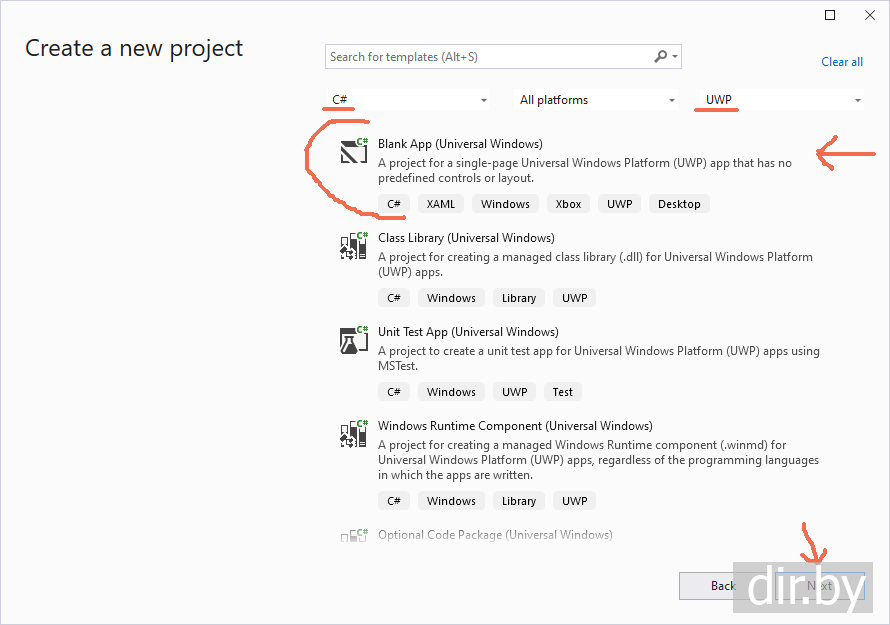Select Class Library (Universal Windows) title
This screenshot has height=625, width=890.
(467, 238)
